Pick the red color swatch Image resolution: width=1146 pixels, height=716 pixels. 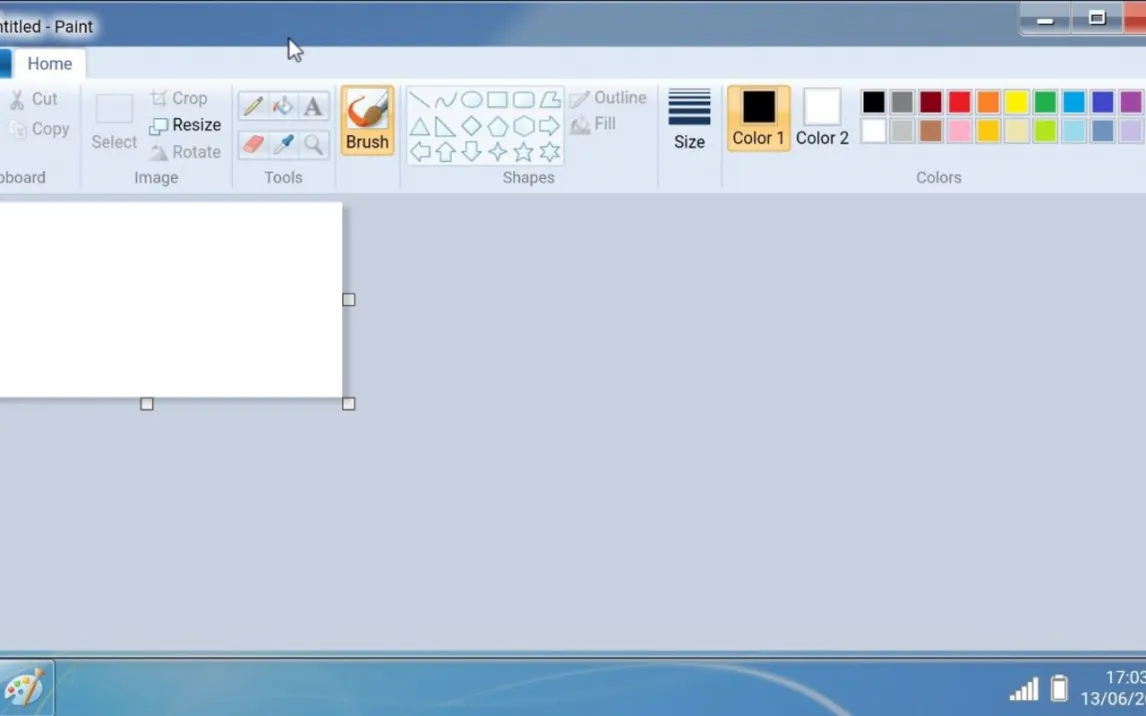click(959, 102)
